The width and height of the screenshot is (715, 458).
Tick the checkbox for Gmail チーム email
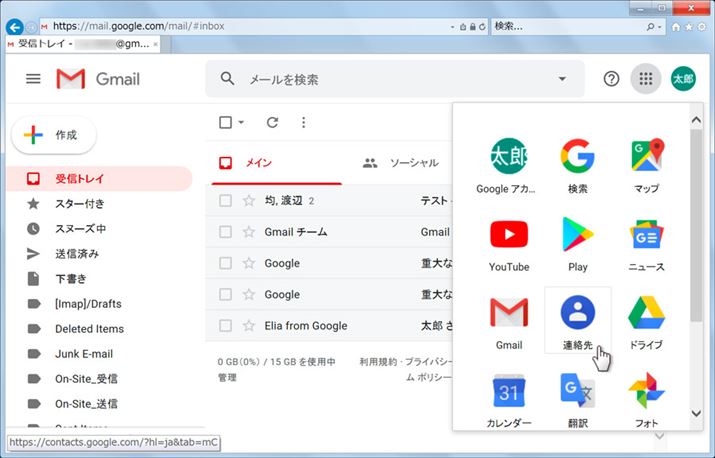[x=225, y=232]
